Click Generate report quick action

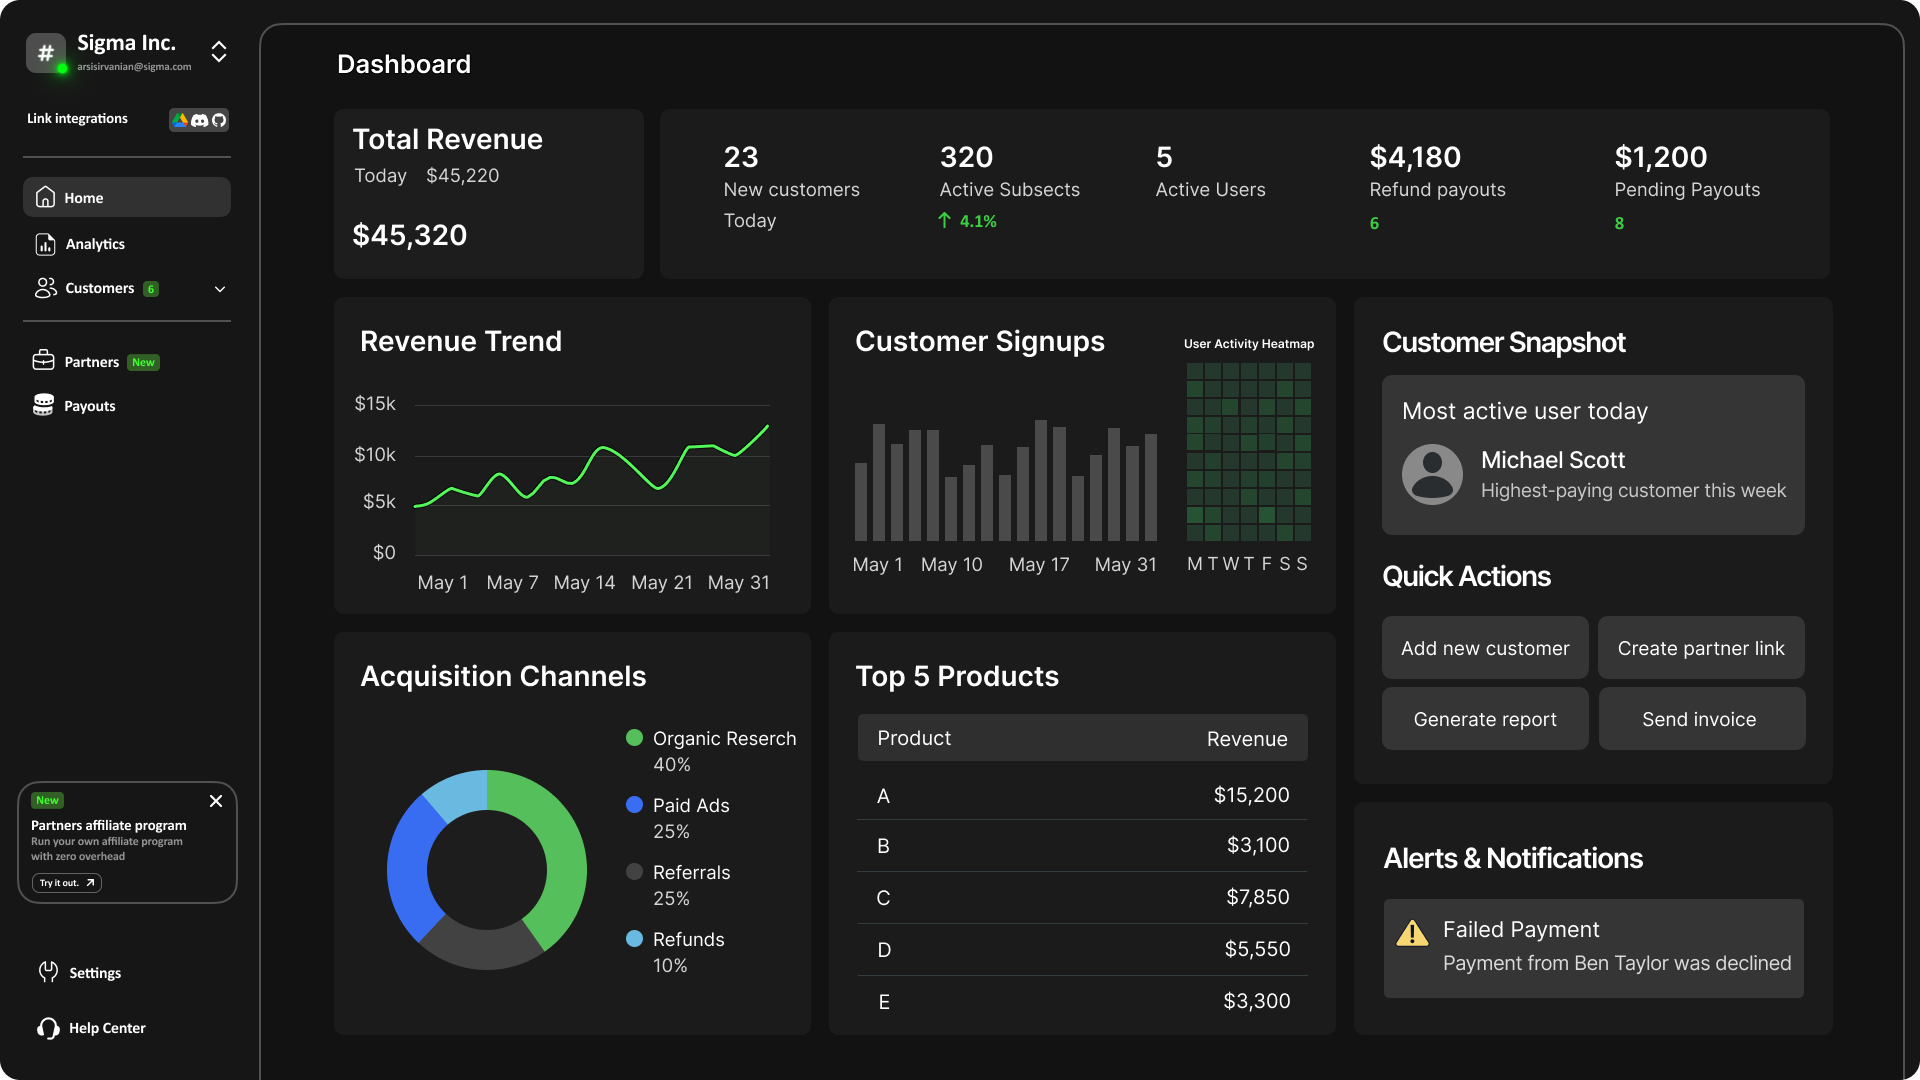(1484, 718)
